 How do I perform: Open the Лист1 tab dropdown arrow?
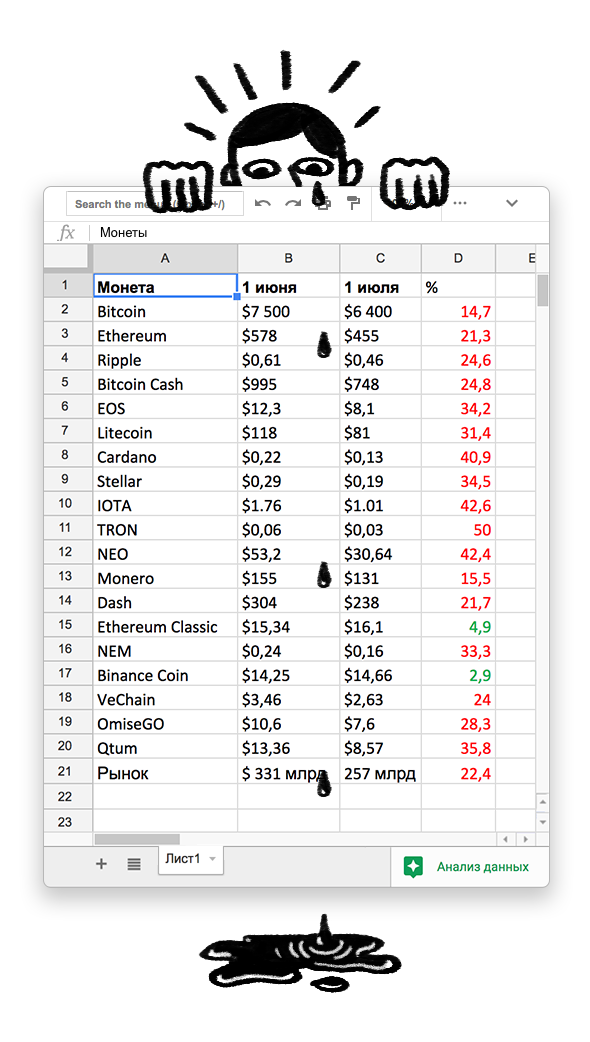click(213, 859)
